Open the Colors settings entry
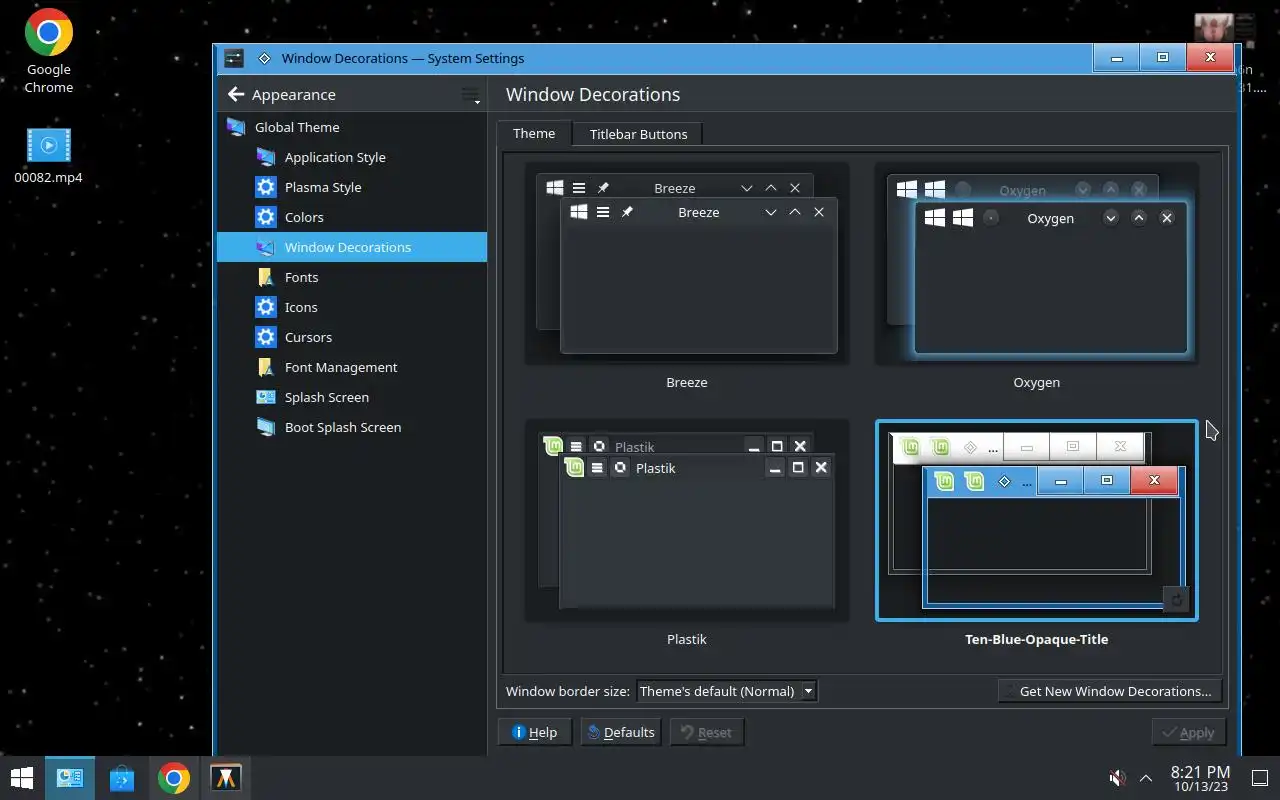The height and width of the screenshot is (800, 1280). click(352, 217)
